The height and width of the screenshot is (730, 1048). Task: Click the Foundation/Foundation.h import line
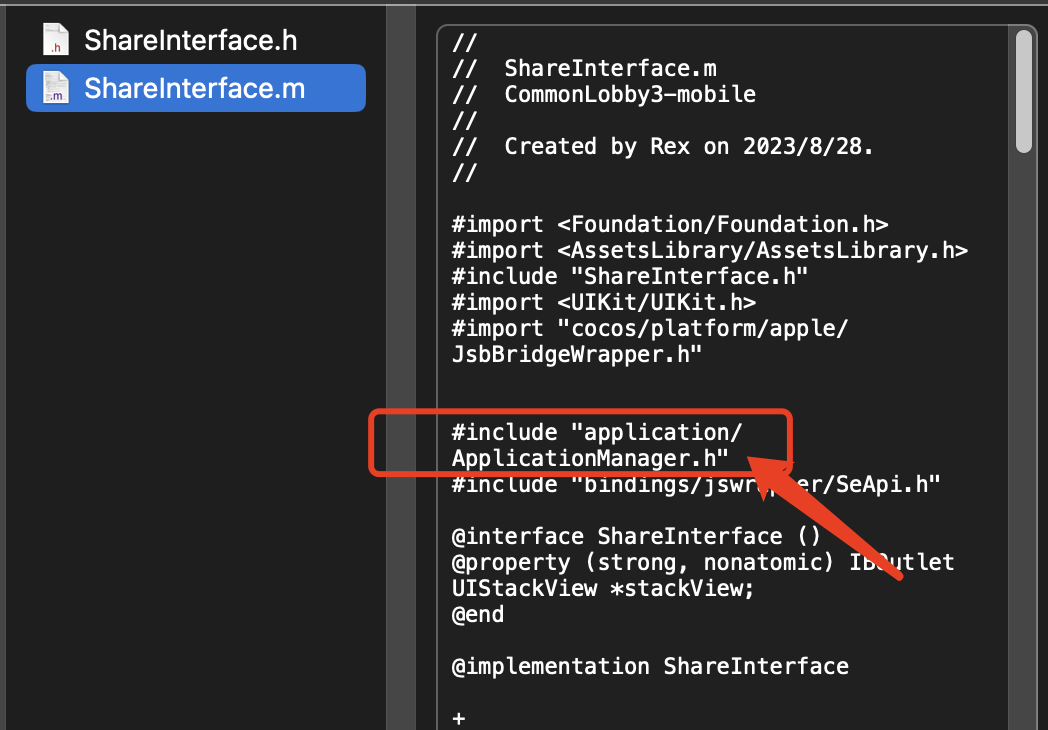tap(670, 224)
